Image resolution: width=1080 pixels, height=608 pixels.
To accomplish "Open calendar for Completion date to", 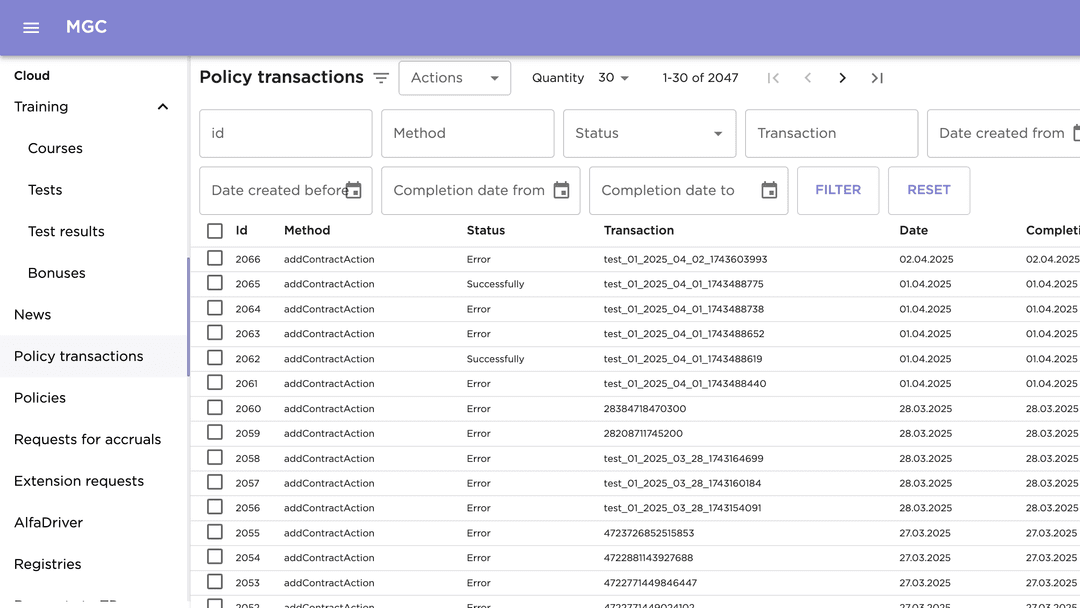I will coord(769,190).
